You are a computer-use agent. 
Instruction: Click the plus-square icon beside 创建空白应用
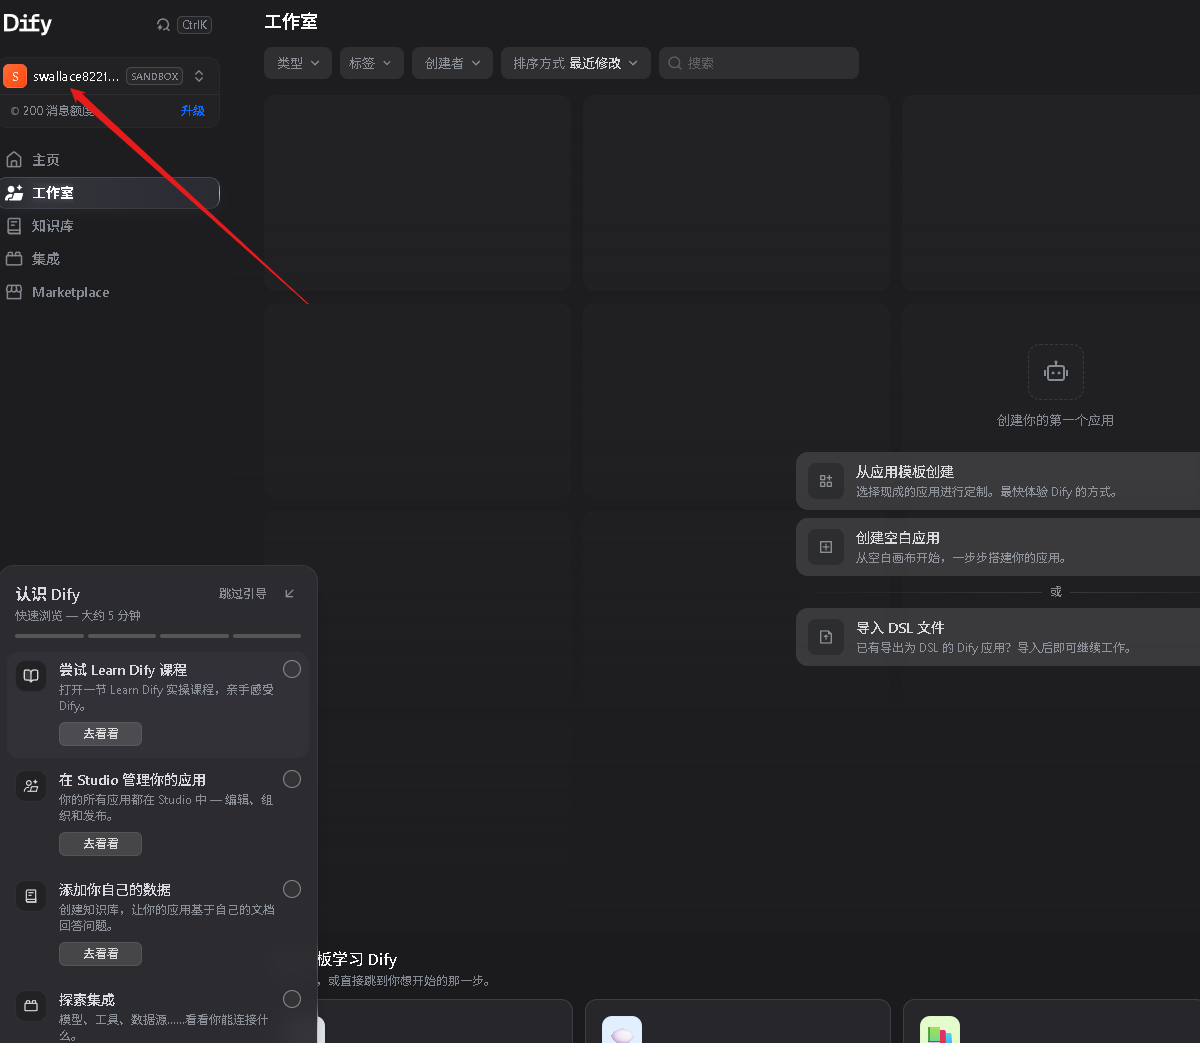click(826, 547)
